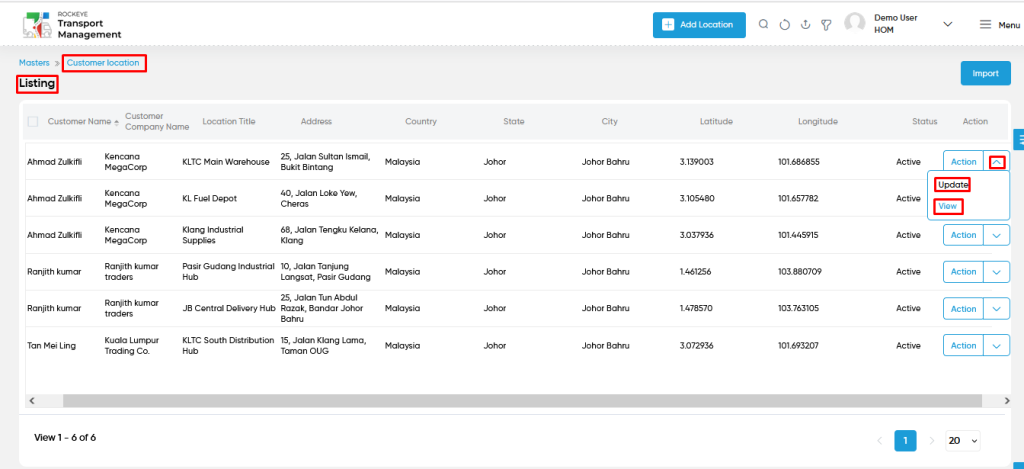
Task: Expand action chevron for Klang Industrial Supplies row
Action: [x=997, y=235]
